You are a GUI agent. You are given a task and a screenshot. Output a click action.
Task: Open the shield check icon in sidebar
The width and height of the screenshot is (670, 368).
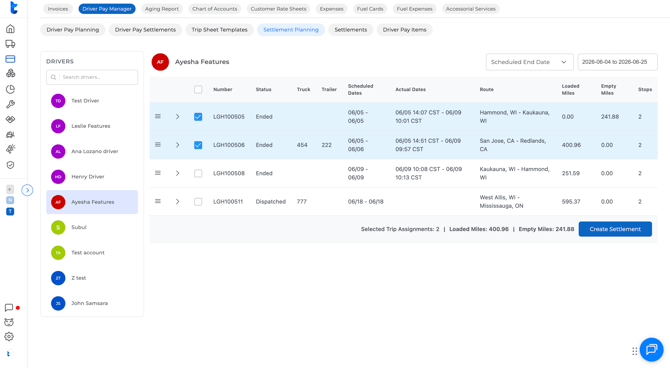pyautogui.click(x=10, y=165)
